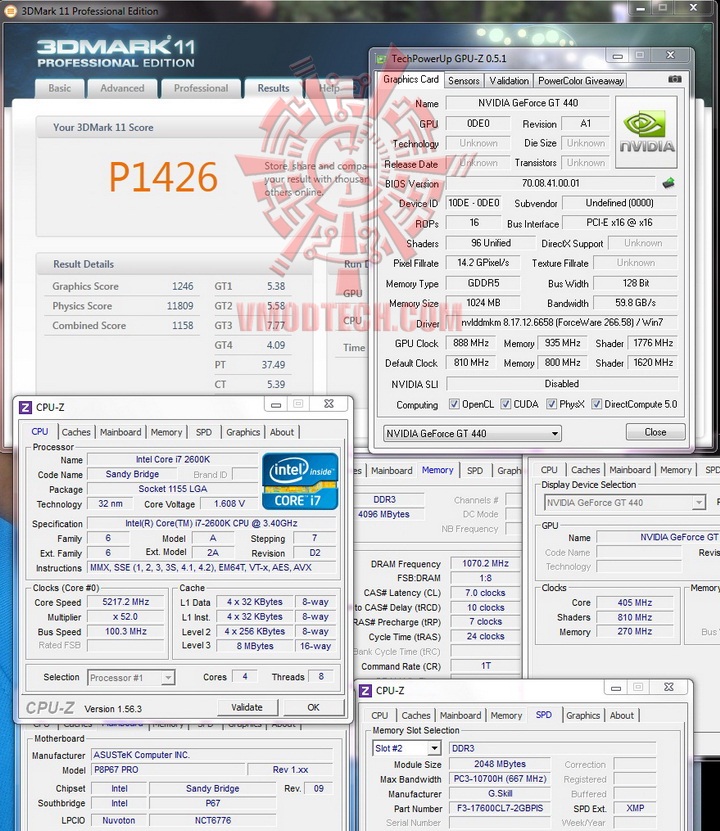Click the Validate button in CPU-Z

click(x=247, y=707)
